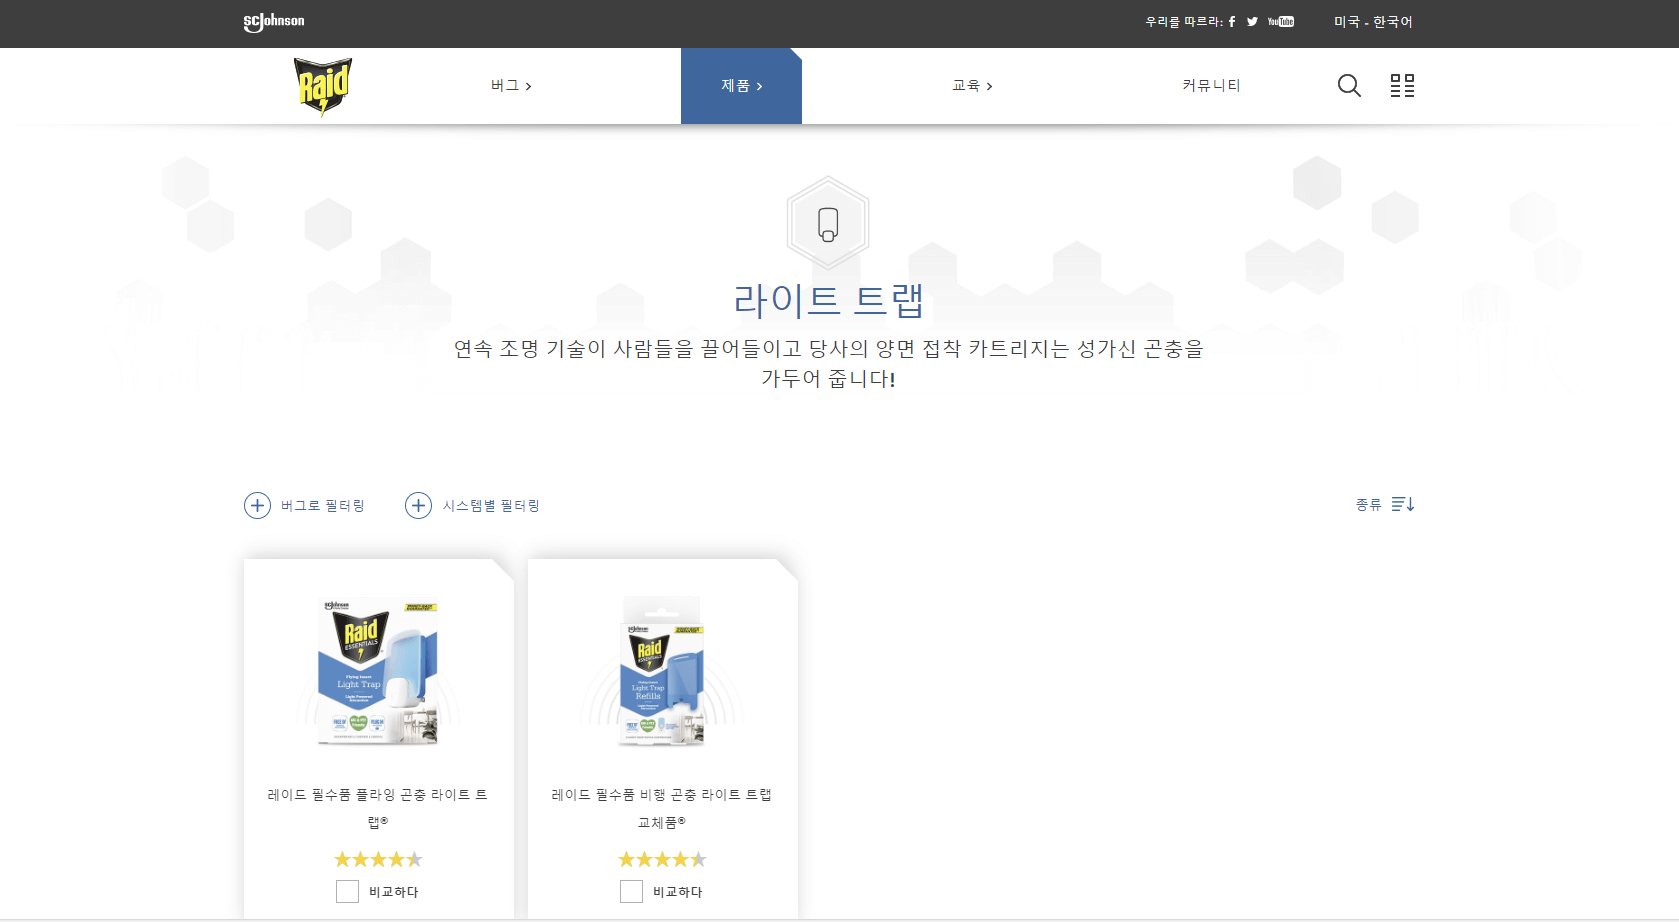Screen dimensions: 1679x922
Task: Open the 버그 menu
Action: 510,86
